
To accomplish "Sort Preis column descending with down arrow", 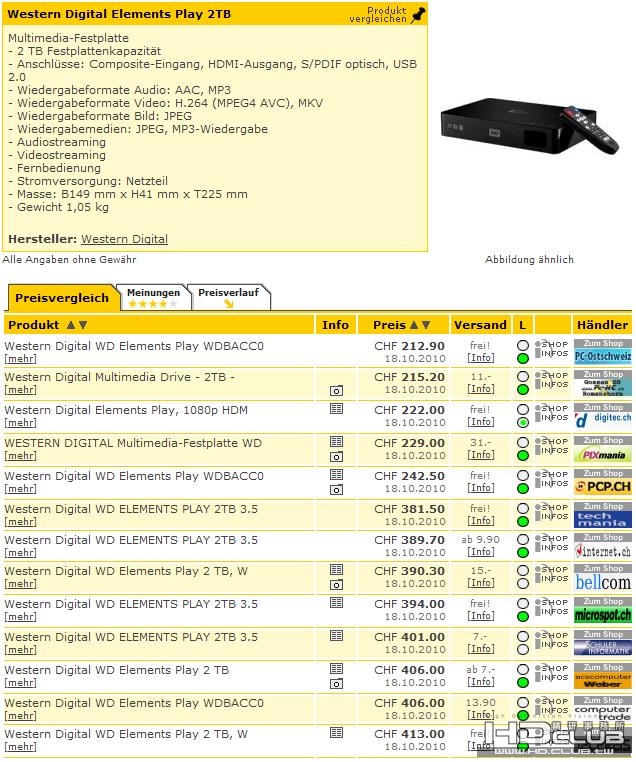I will coord(426,325).
